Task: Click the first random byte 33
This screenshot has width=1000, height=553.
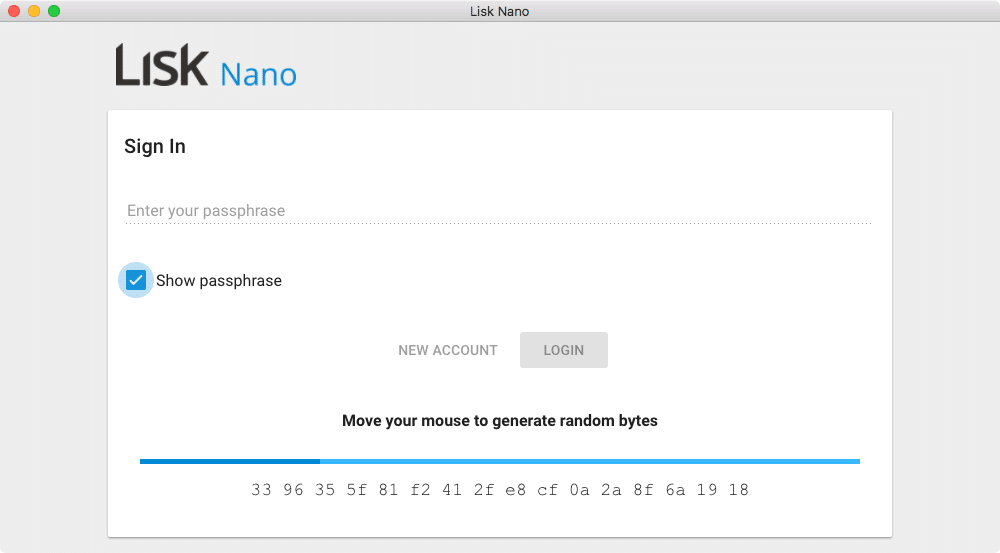Action: (x=261, y=490)
